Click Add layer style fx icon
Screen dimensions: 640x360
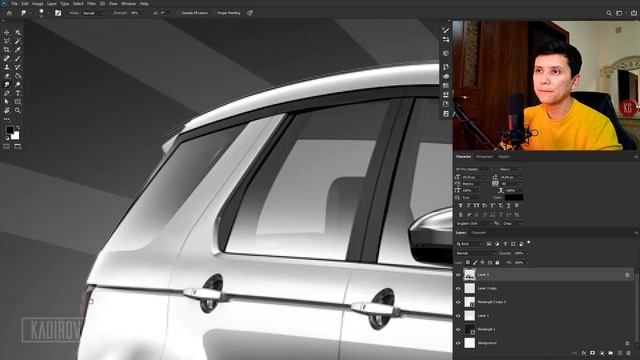pyautogui.click(x=584, y=353)
